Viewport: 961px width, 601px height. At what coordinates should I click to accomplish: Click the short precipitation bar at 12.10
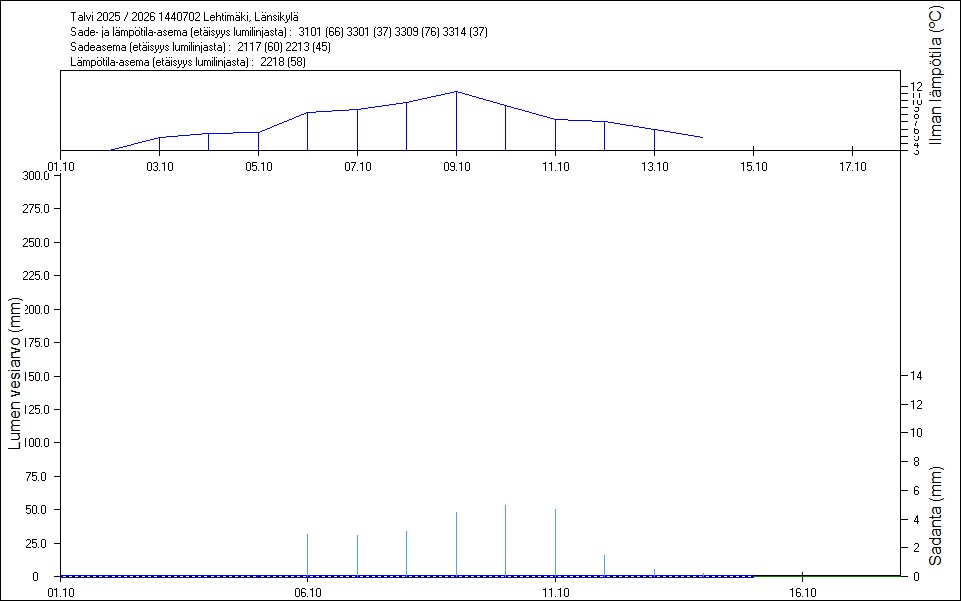(x=604, y=565)
